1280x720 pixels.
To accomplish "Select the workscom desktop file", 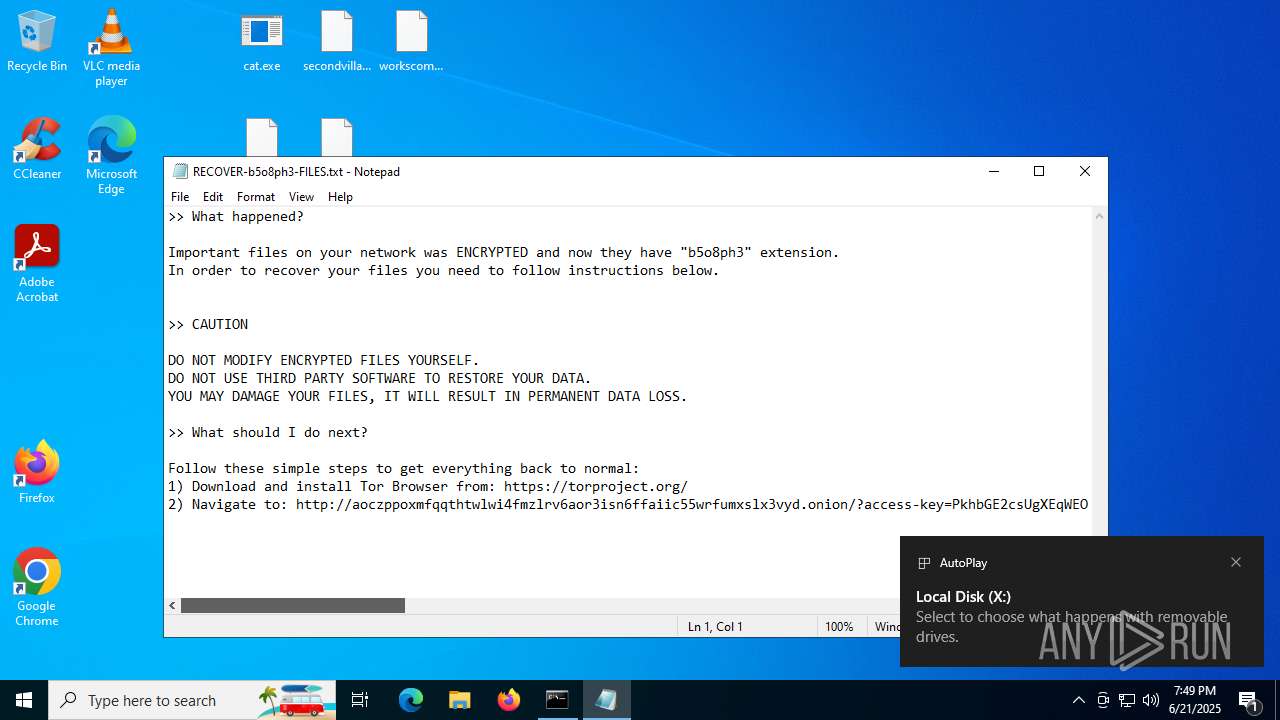I will pyautogui.click(x=411, y=42).
